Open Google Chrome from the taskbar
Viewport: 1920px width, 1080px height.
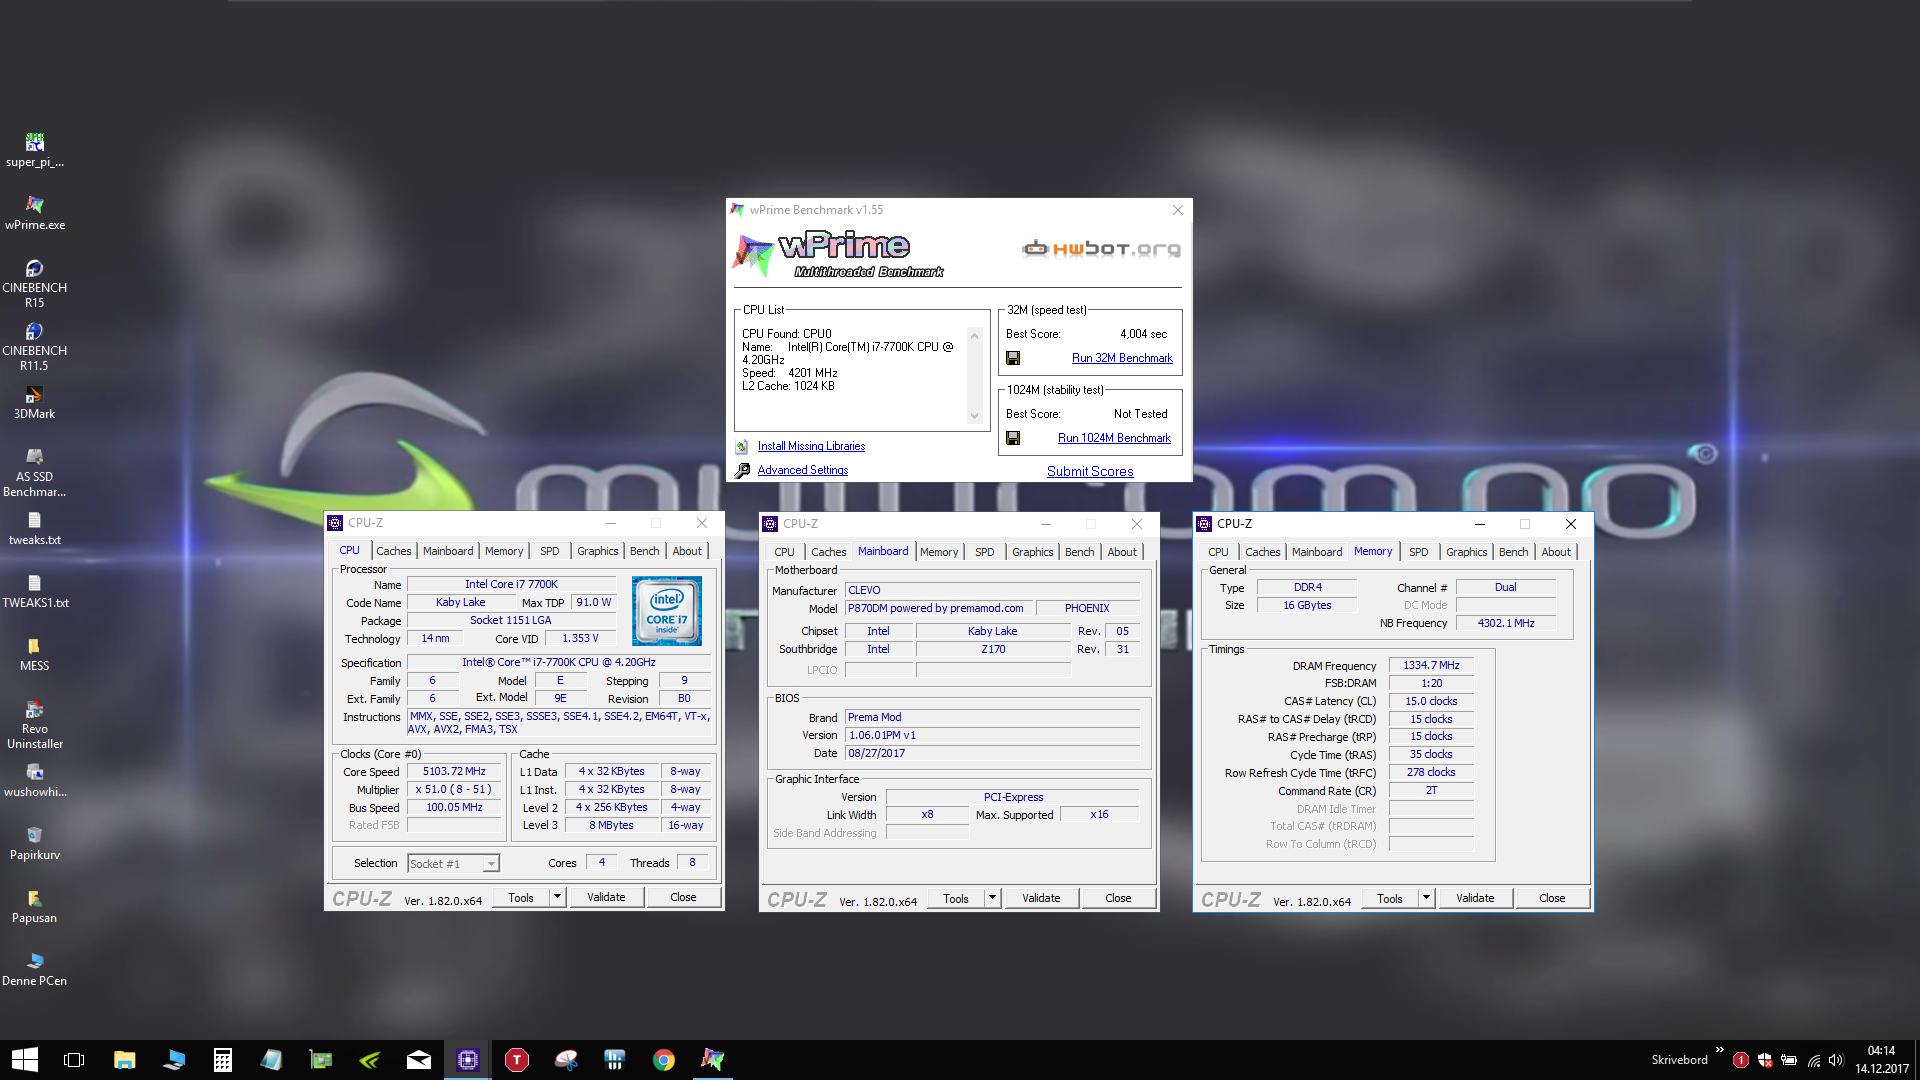[x=663, y=1060]
